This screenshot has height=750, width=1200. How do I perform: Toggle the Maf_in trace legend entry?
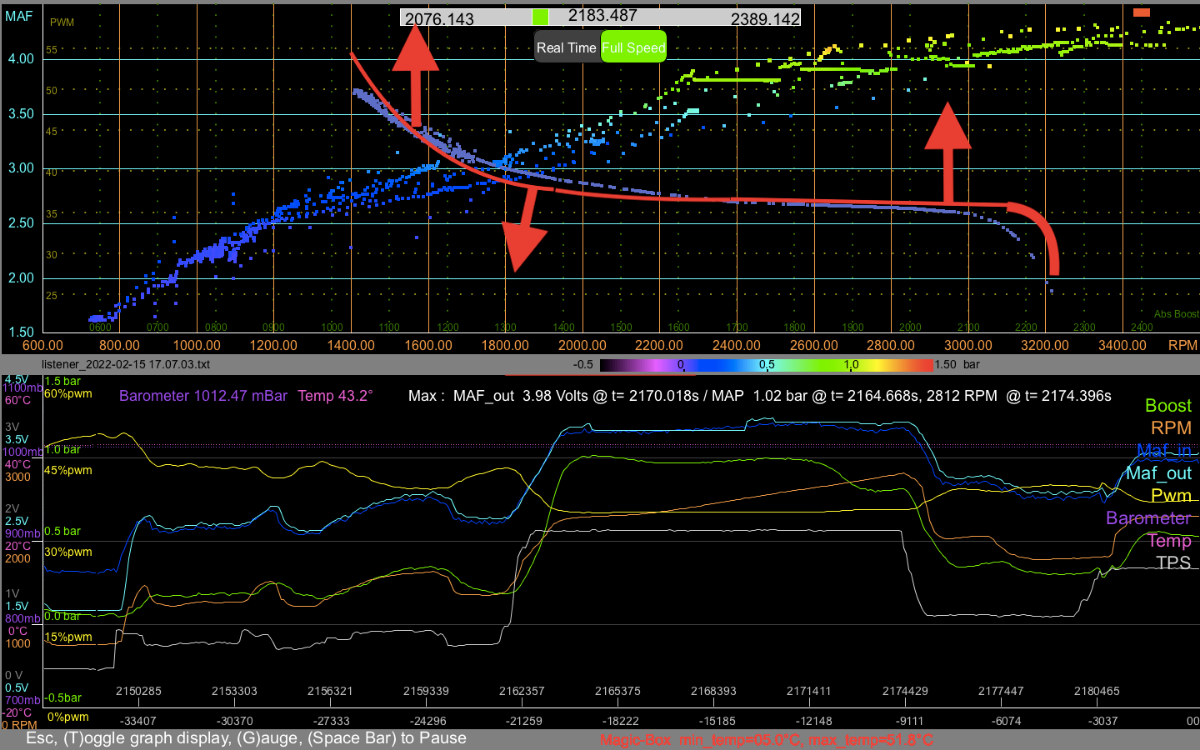tap(1164, 451)
